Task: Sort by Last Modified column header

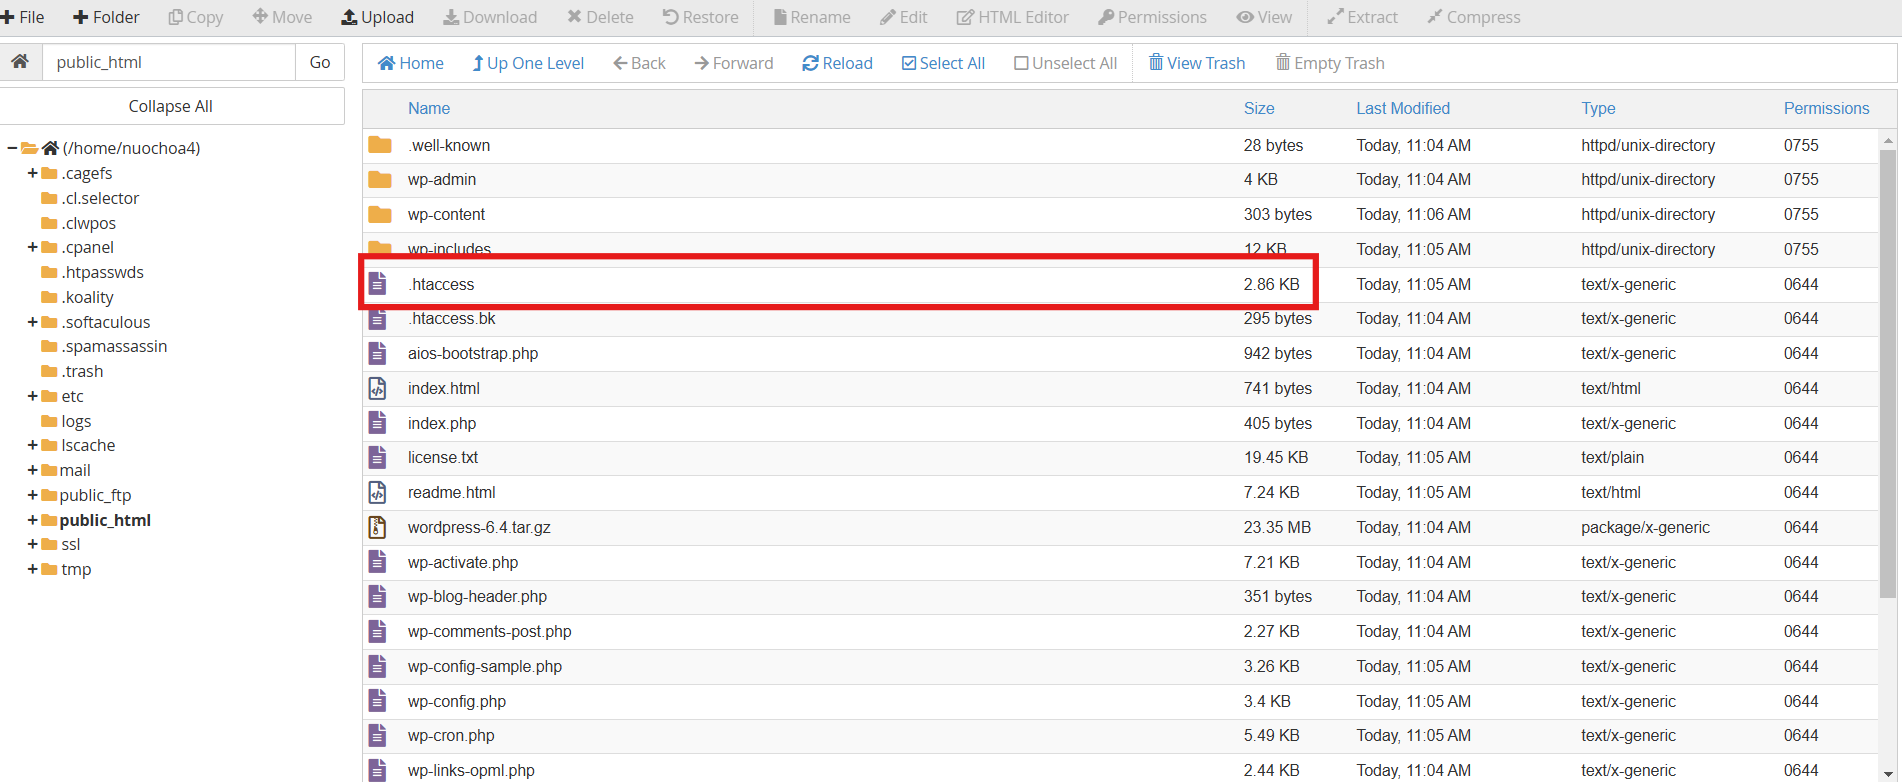Action: pyautogui.click(x=1402, y=108)
